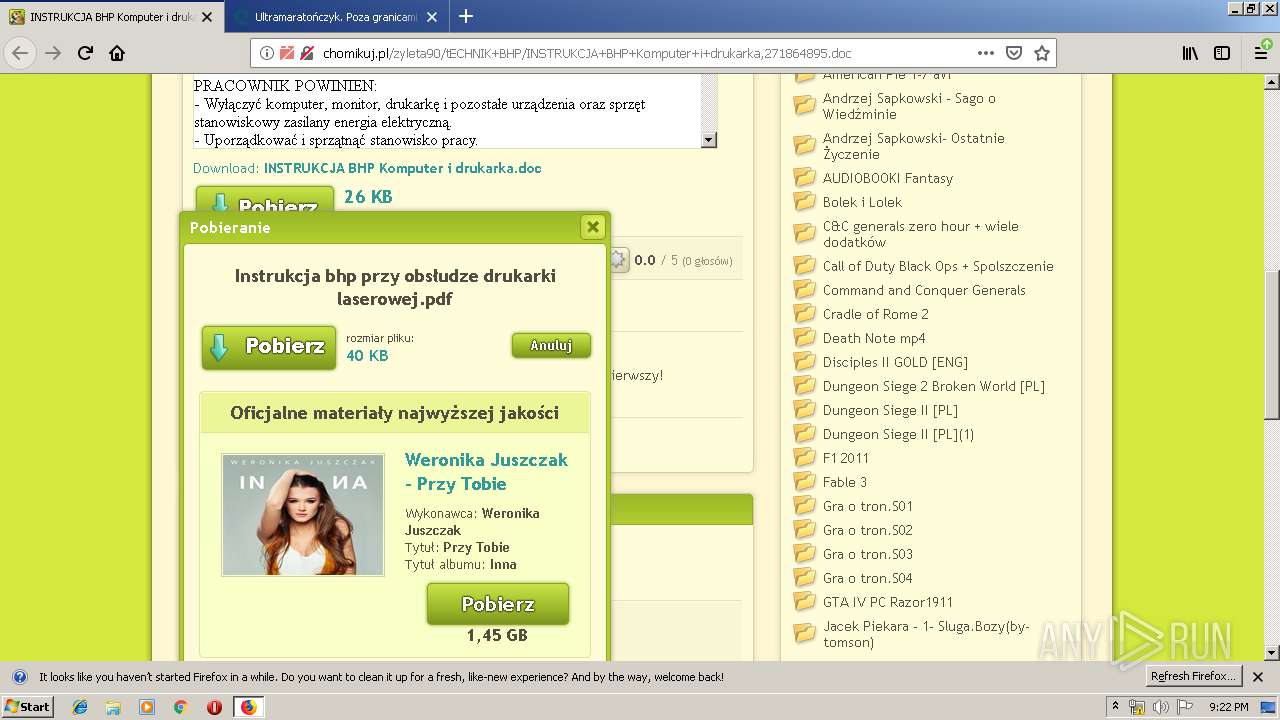Click the Firefox taskbar button
The width and height of the screenshot is (1280, 720).
[248, 707]
